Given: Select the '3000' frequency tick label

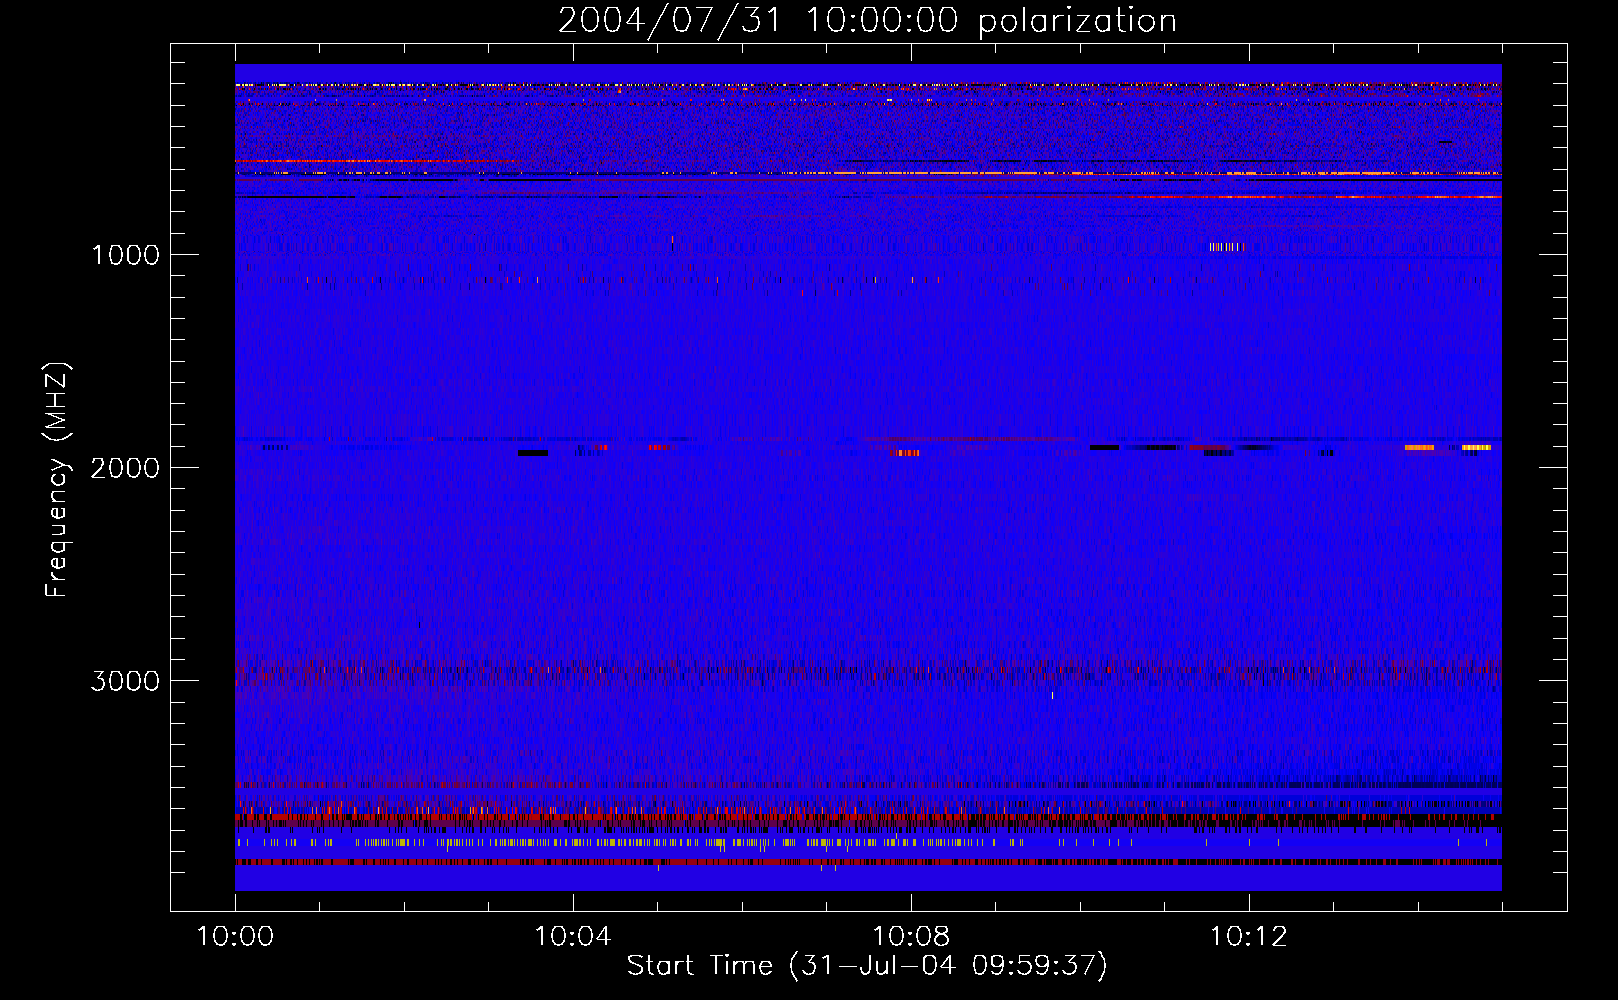Looking at the screenshot, I should click(x=125, y=681).
